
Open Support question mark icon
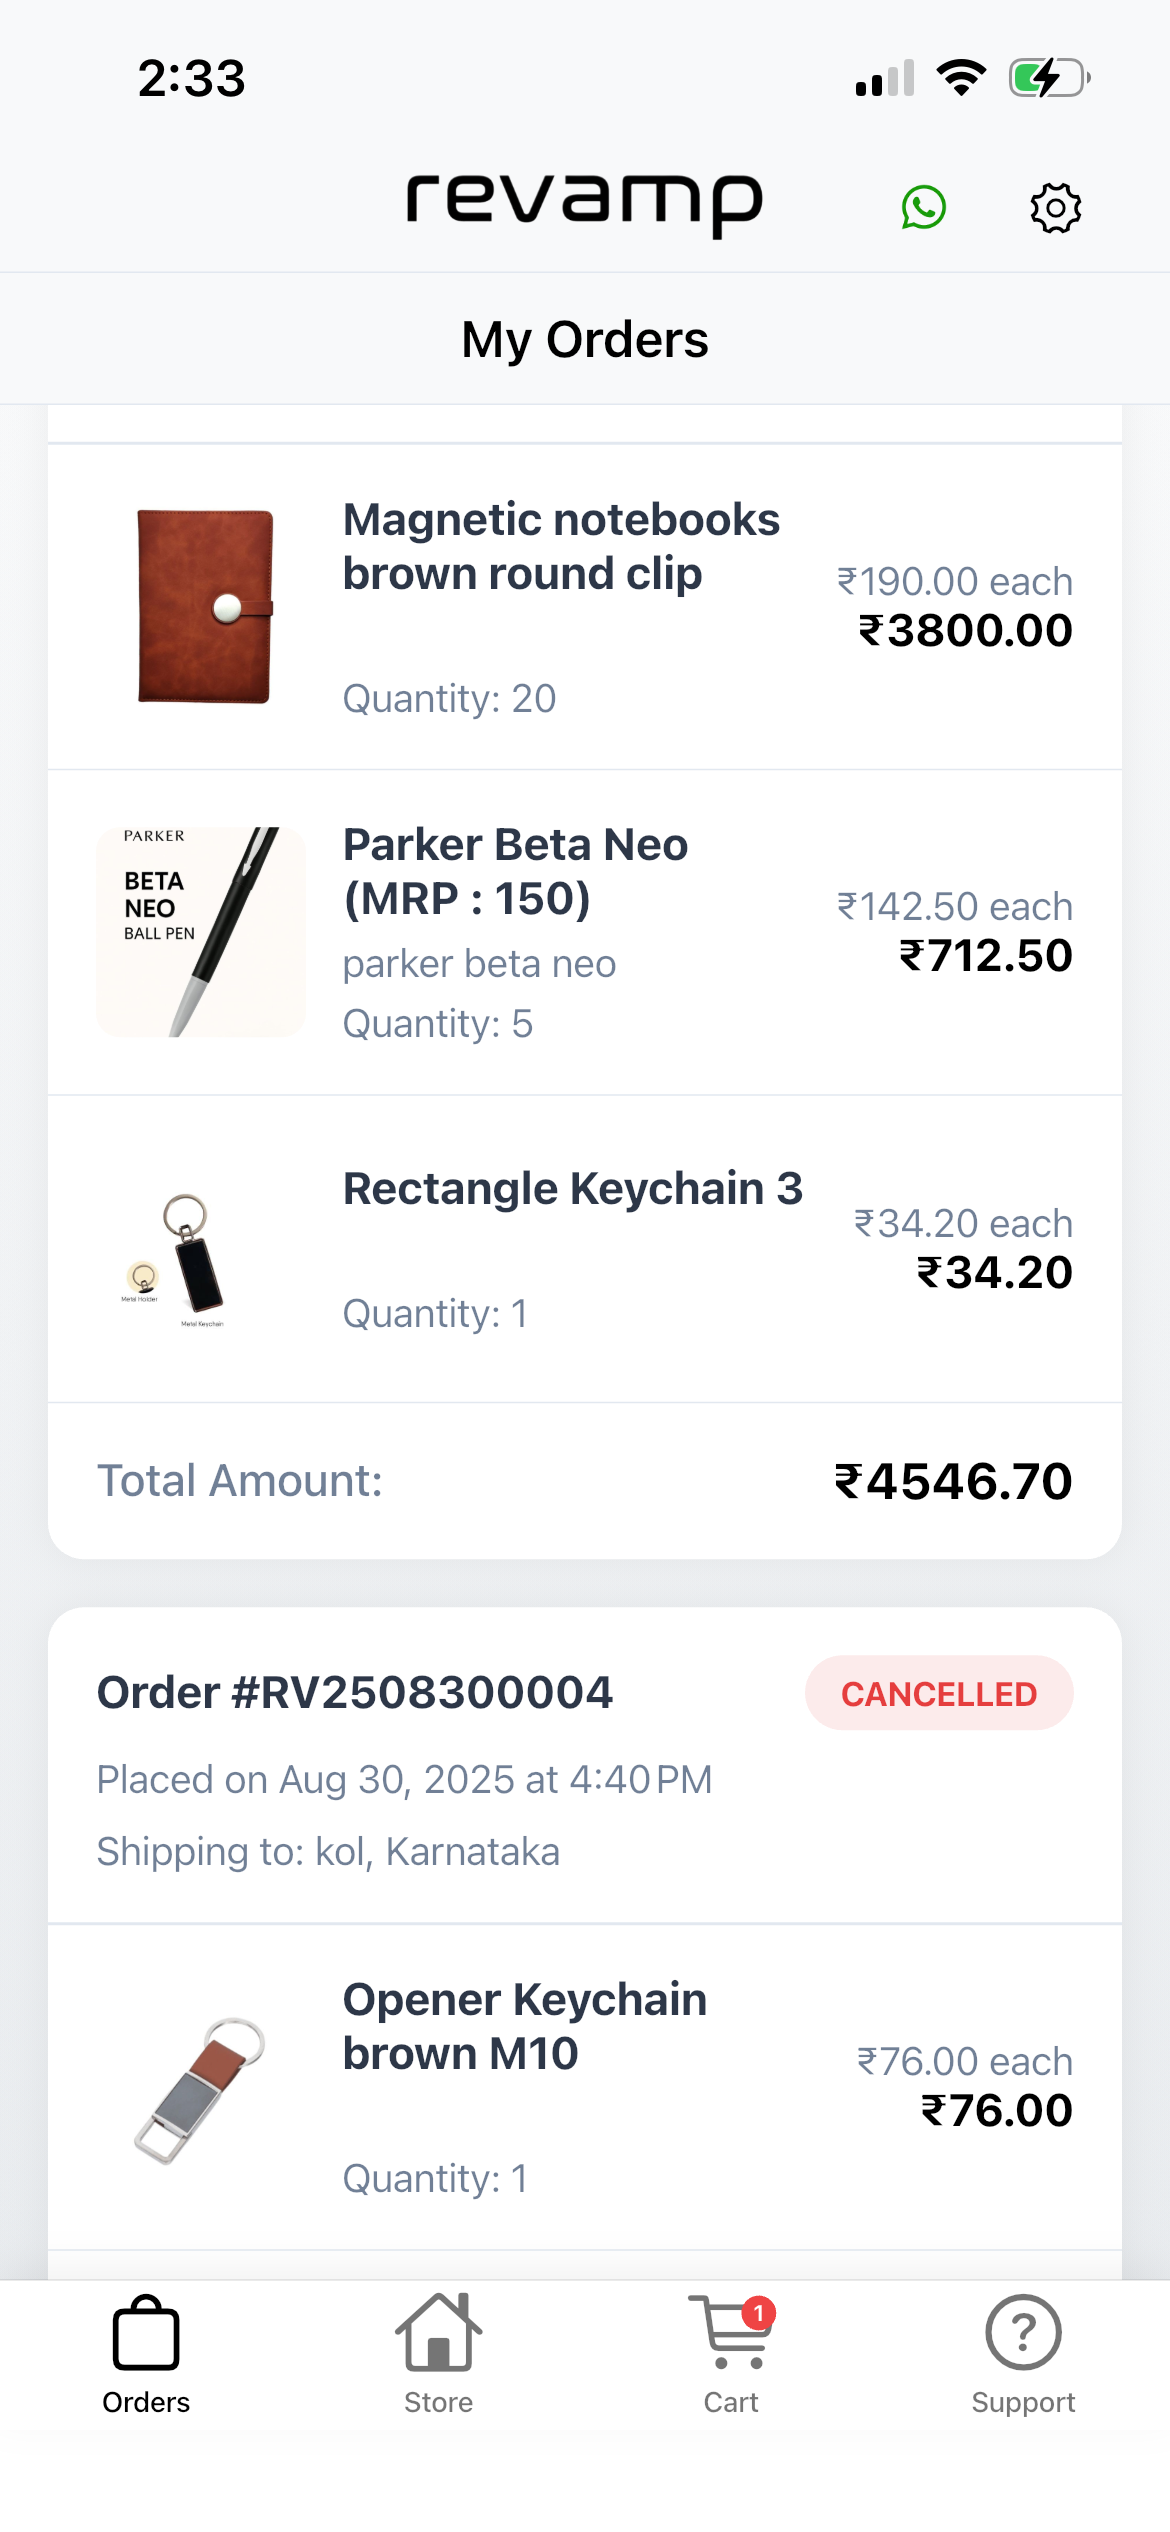1023,2333
